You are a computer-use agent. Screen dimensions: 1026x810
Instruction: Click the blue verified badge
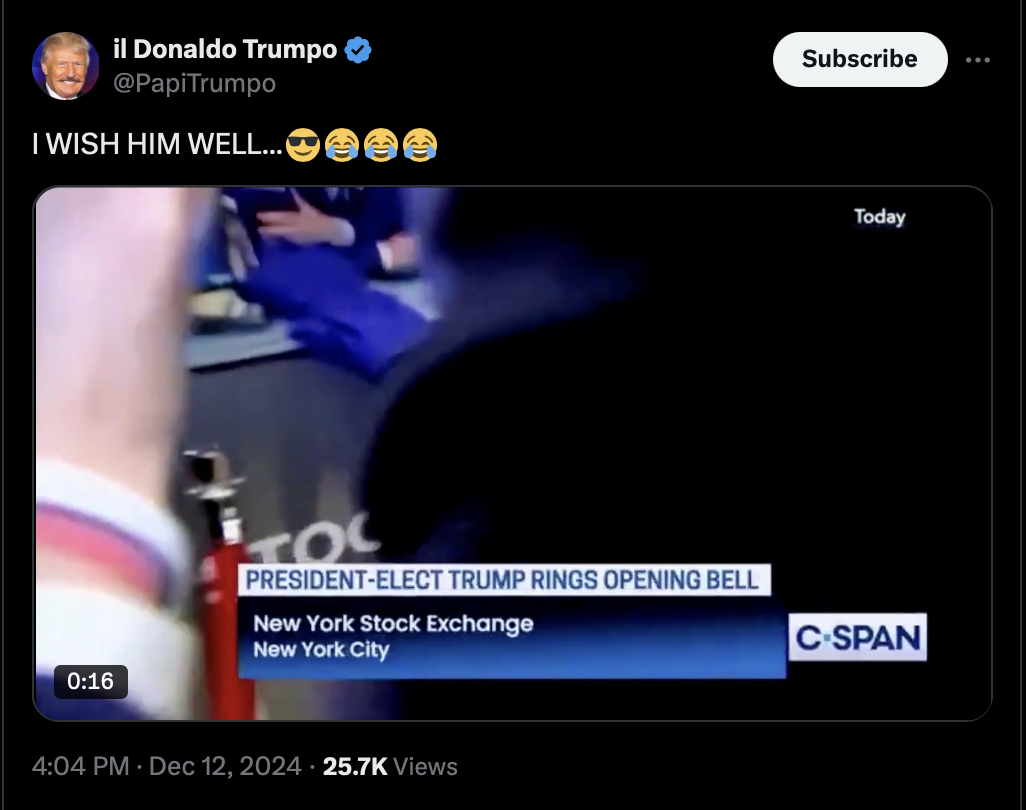click(358, 50)
